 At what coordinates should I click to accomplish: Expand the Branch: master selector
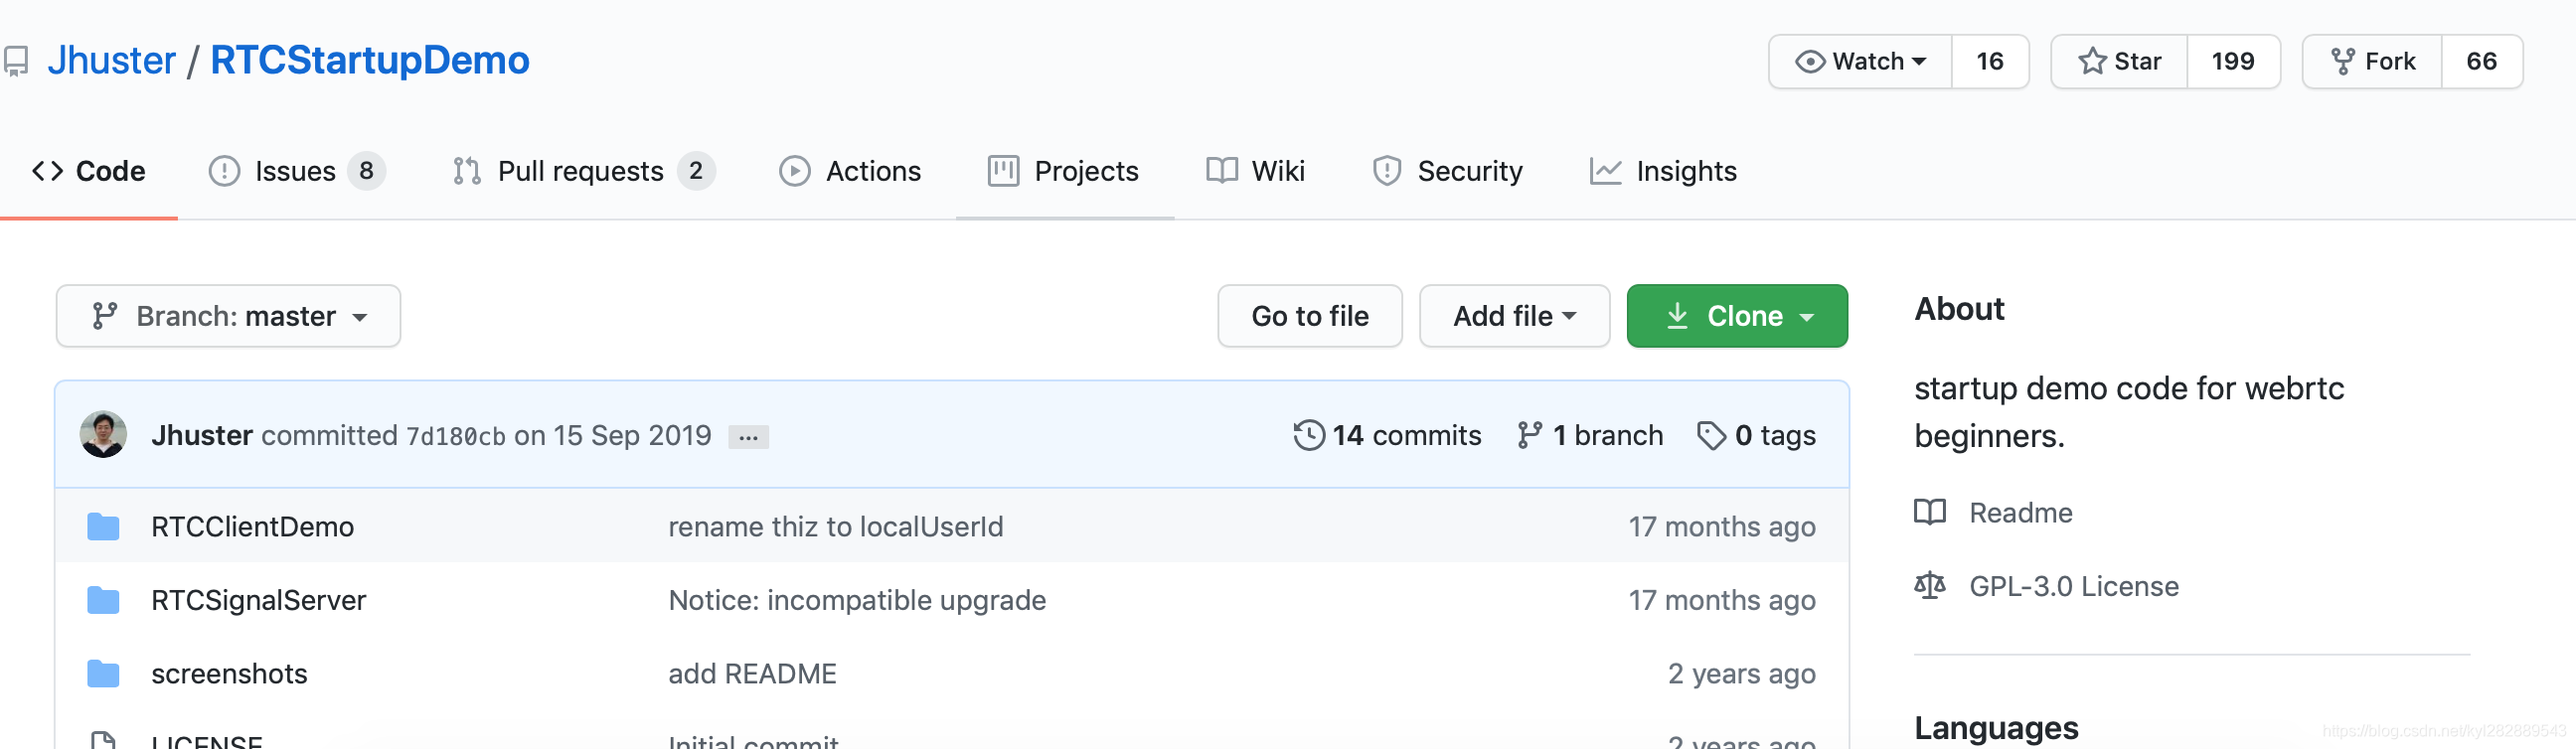click(x=228, y=316)
